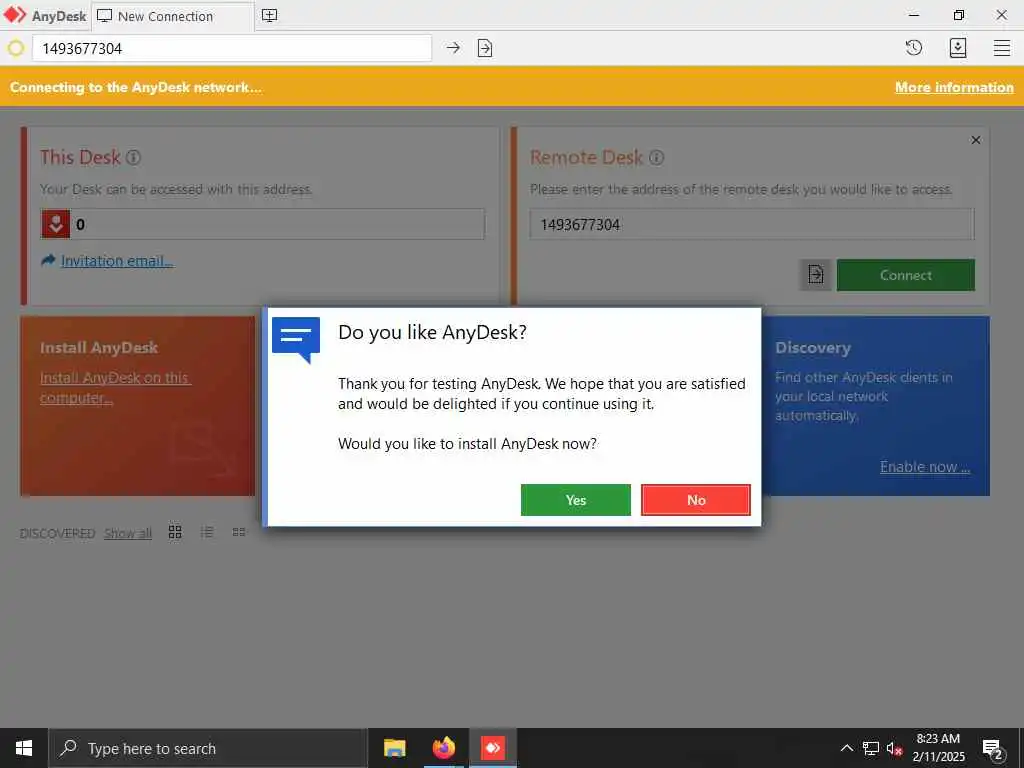Open the notification center icon
Image resolution: width=1024 pixels, height=768 pixels.
coord(993,748)
